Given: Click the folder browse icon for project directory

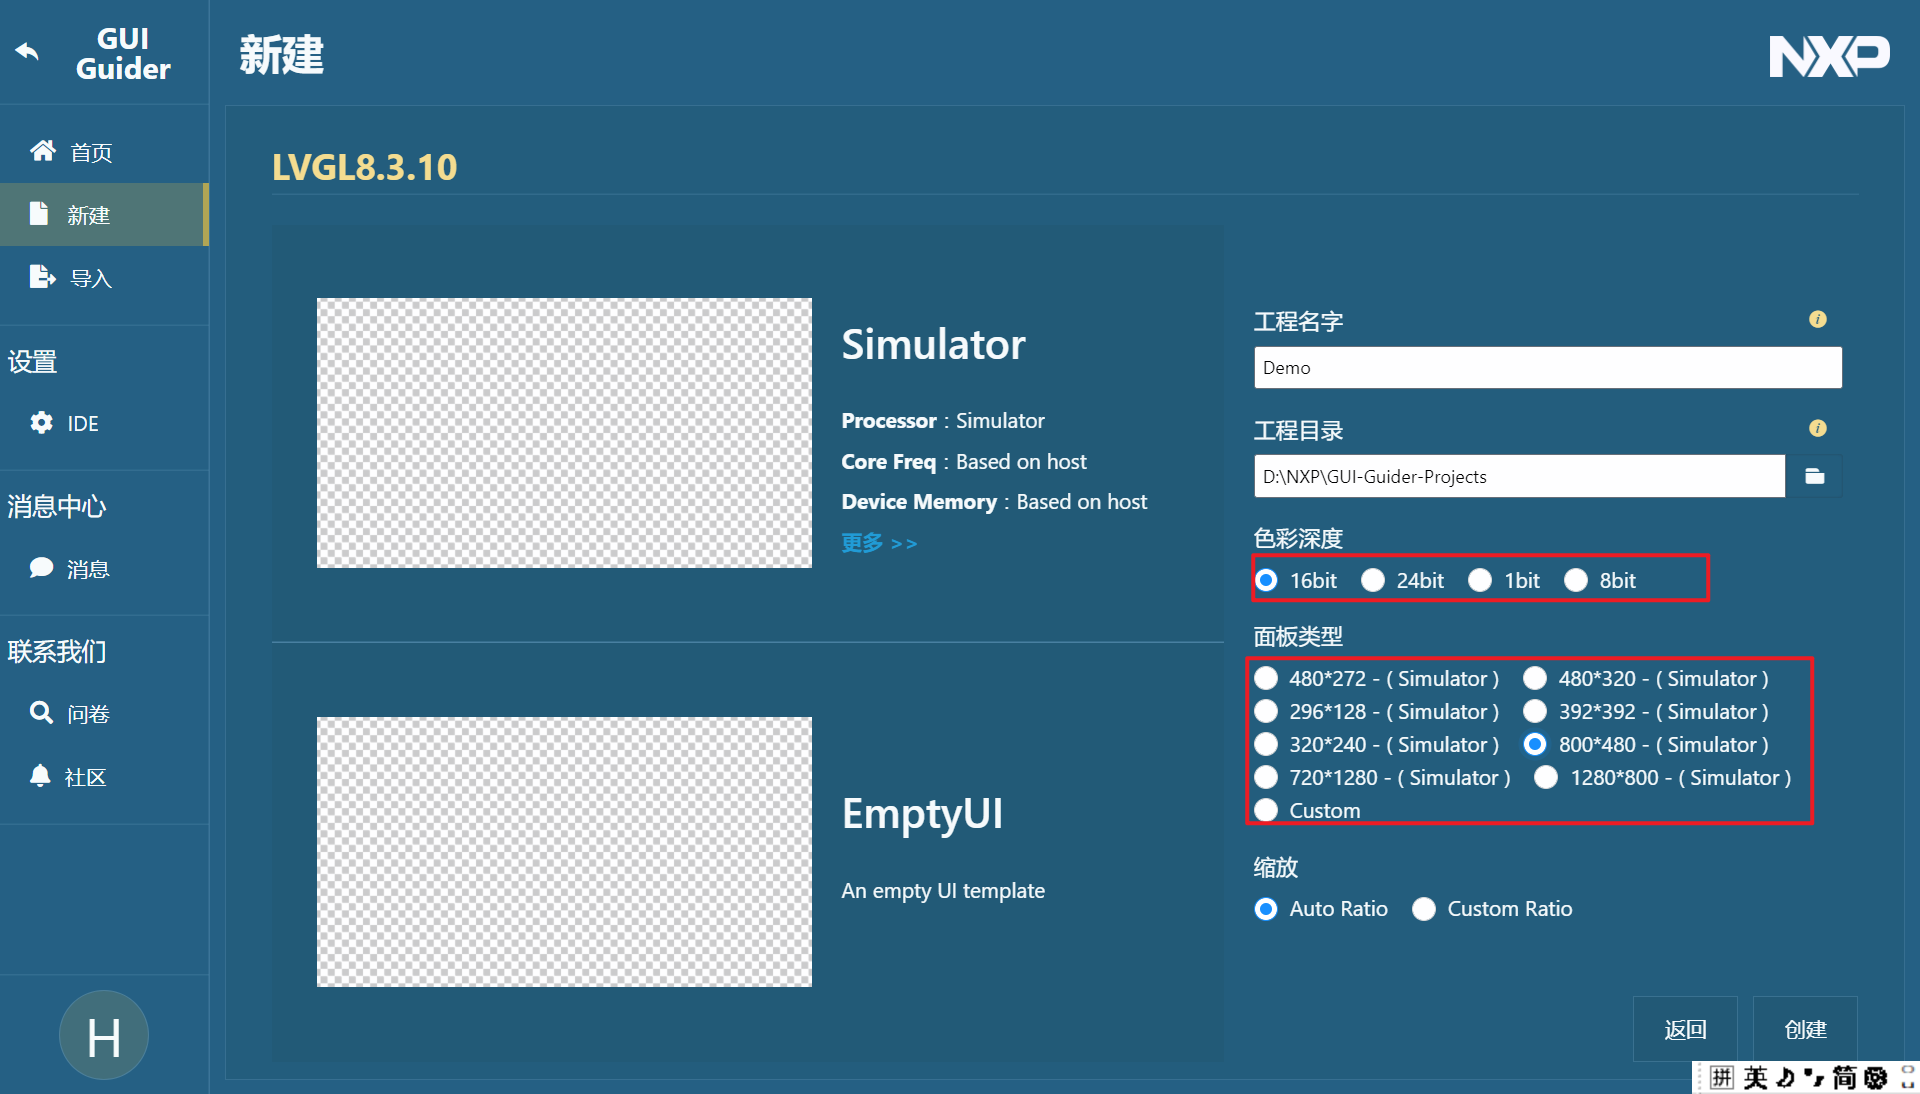Looking at the screenshot, I should (x=1815, y=476).
